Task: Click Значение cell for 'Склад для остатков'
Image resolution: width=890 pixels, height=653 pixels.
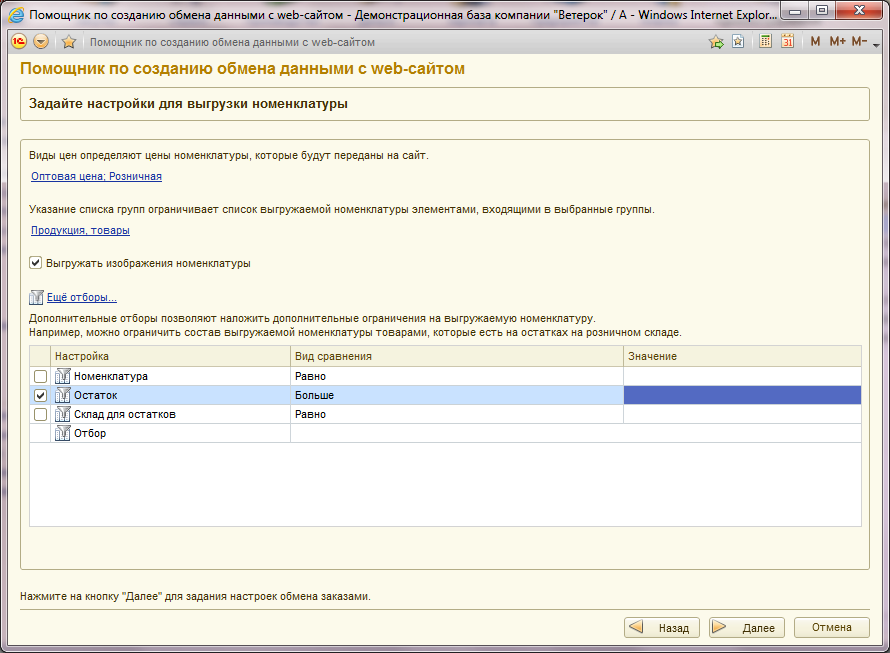Action: click(742, 415)
